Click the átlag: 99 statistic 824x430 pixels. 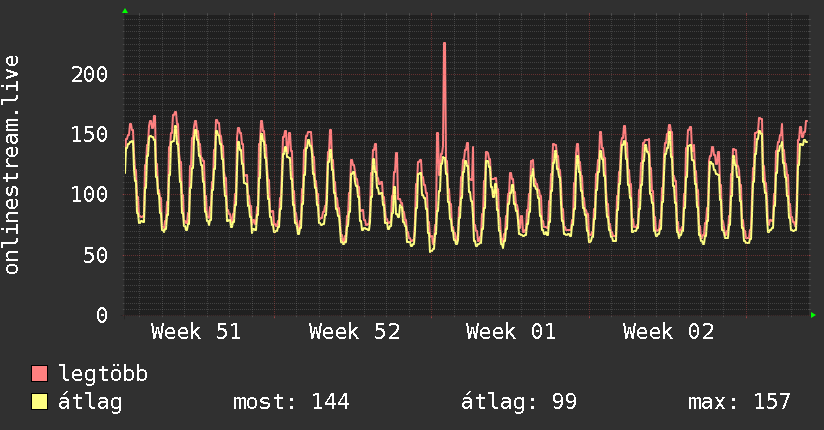(519, 402)
